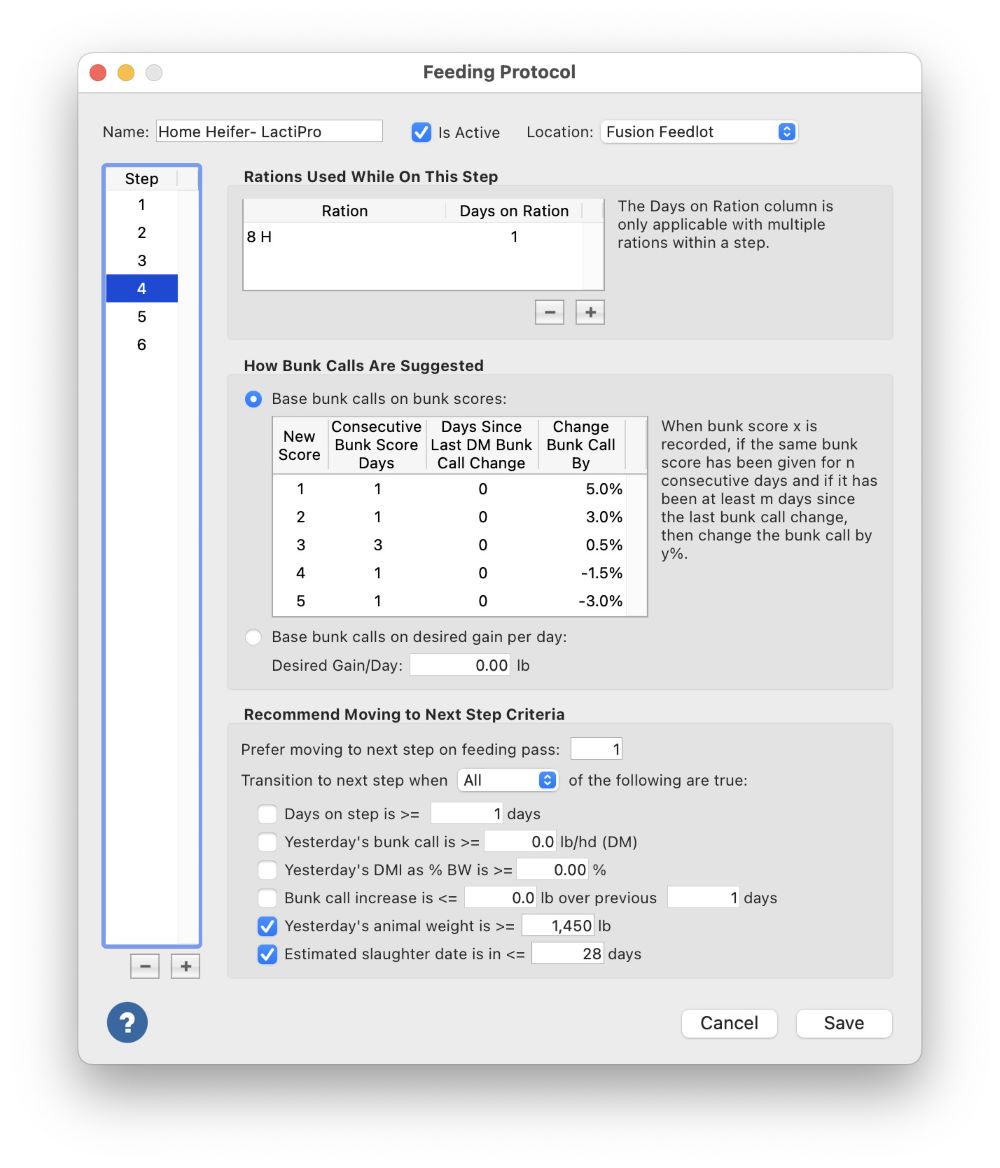The image size is (1000, 1168).
Task: Select Base bunk calls on bunk scores
Action: [x=253, y=399]
